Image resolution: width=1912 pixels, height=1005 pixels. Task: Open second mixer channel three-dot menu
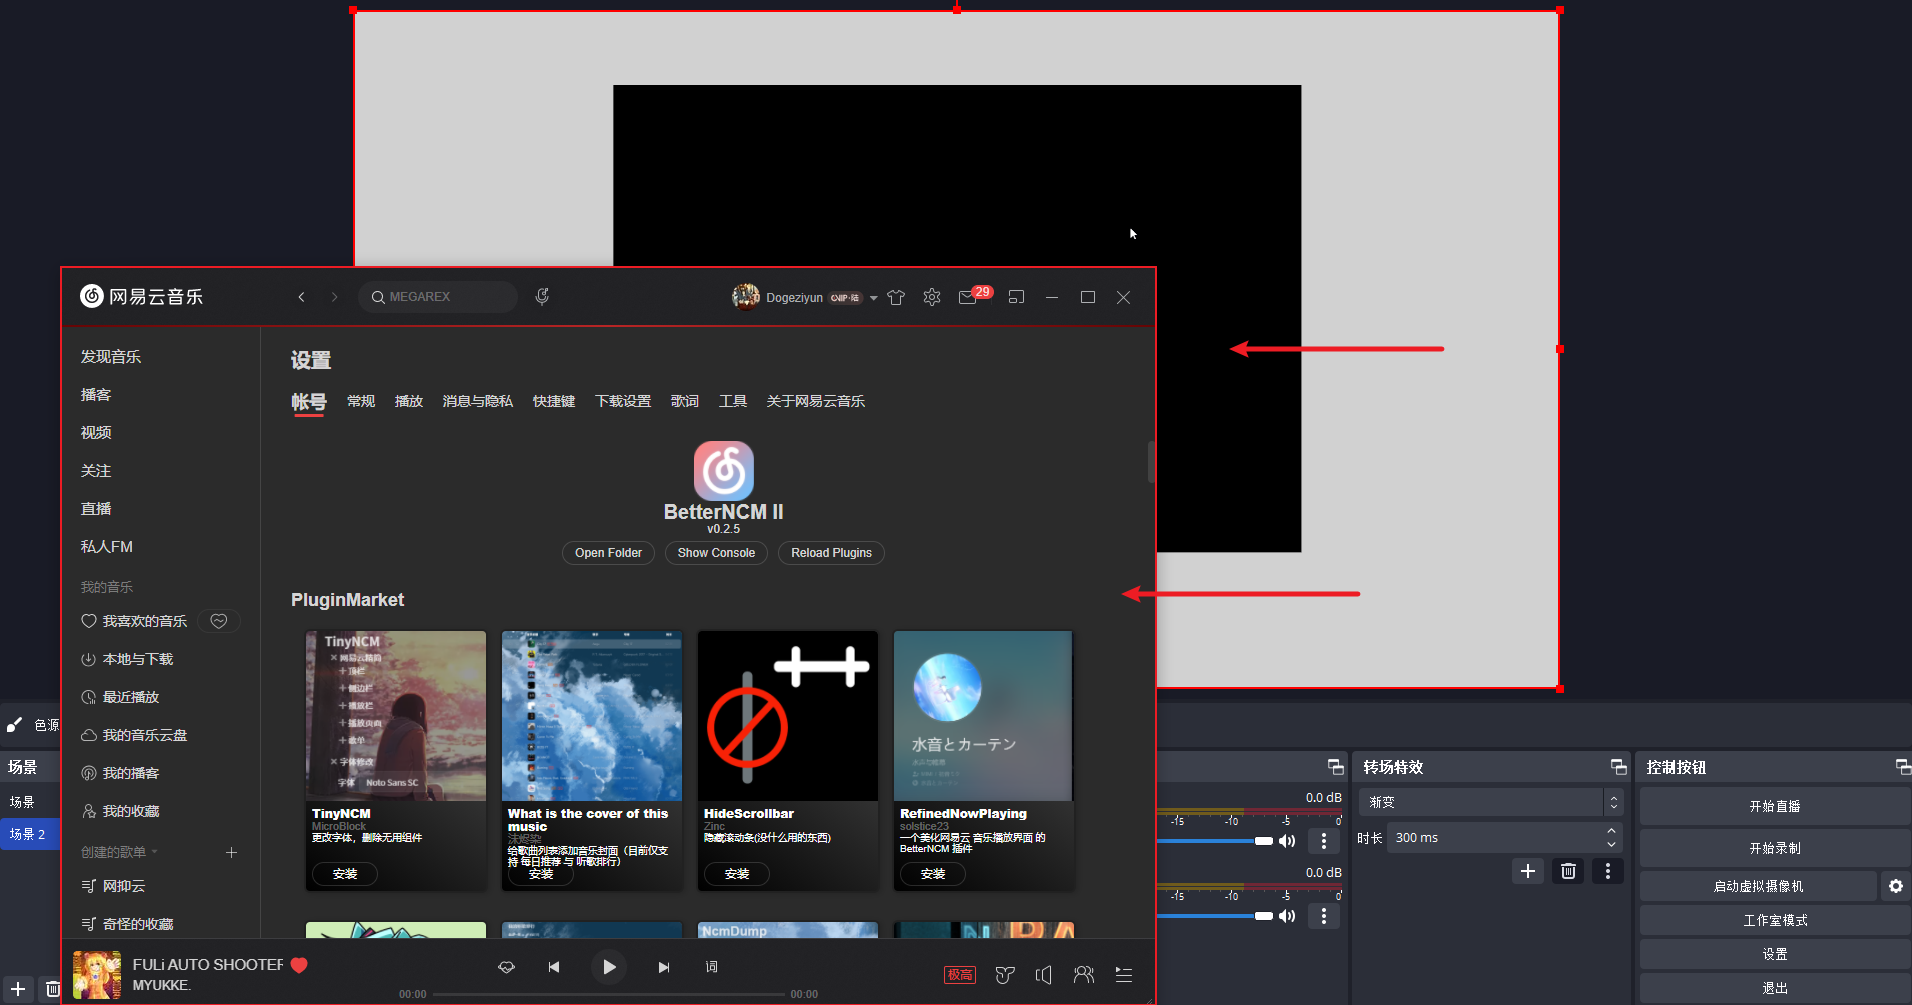[x=1324, y=916]
